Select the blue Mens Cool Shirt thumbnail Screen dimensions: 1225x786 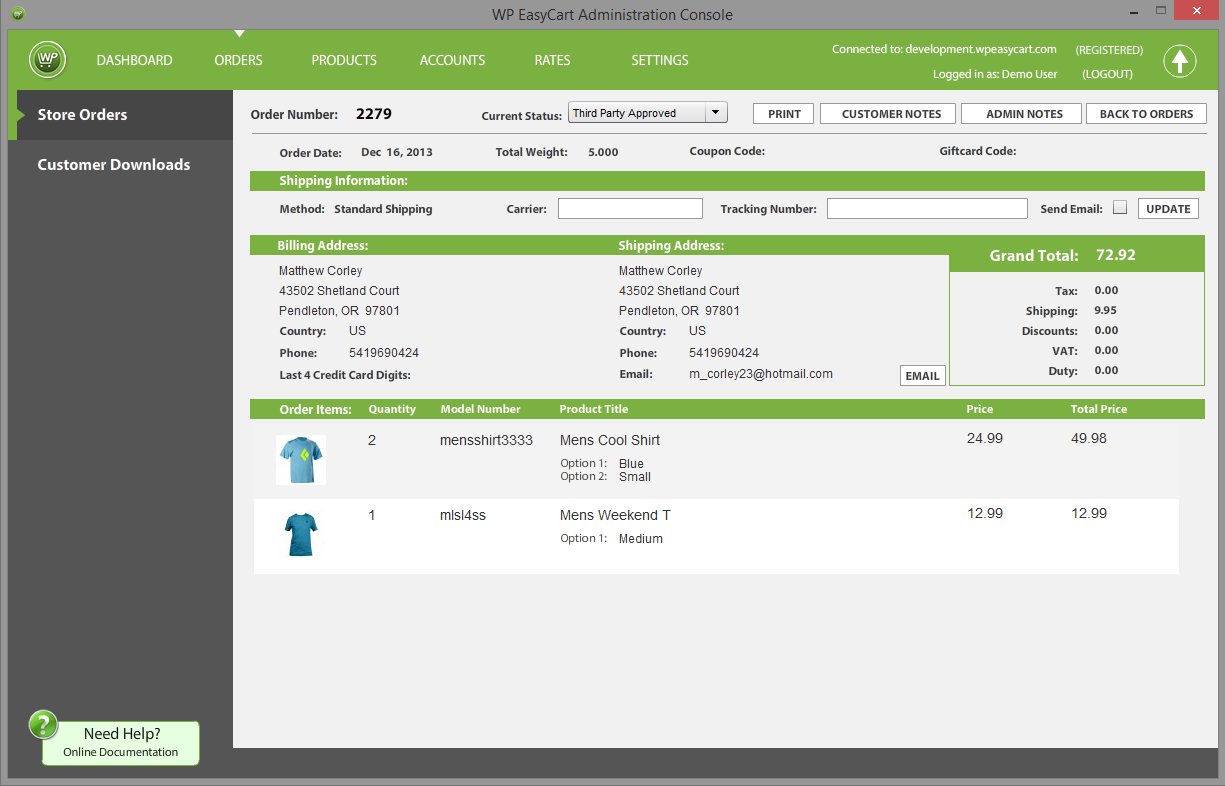click(301, 460)
